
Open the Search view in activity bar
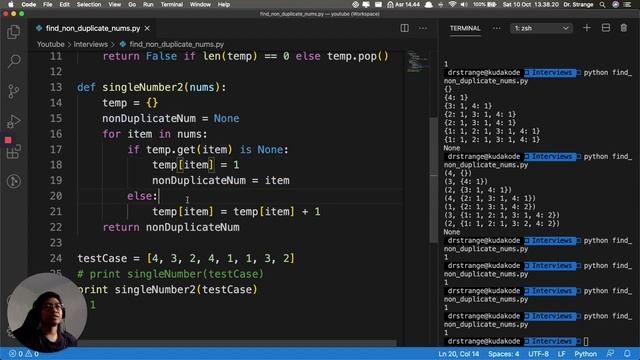(x=13, y=62)
